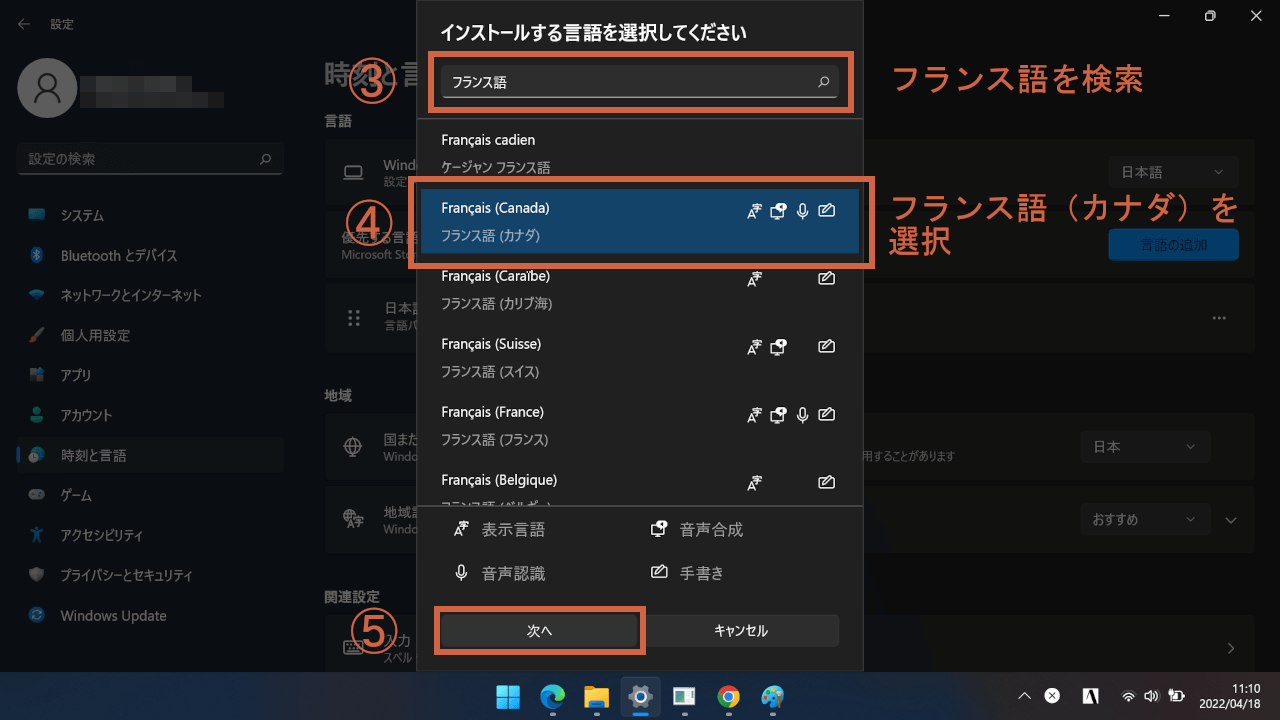Click the IME A indicator in tray

pyautogui.click(x=1091, y=696)
